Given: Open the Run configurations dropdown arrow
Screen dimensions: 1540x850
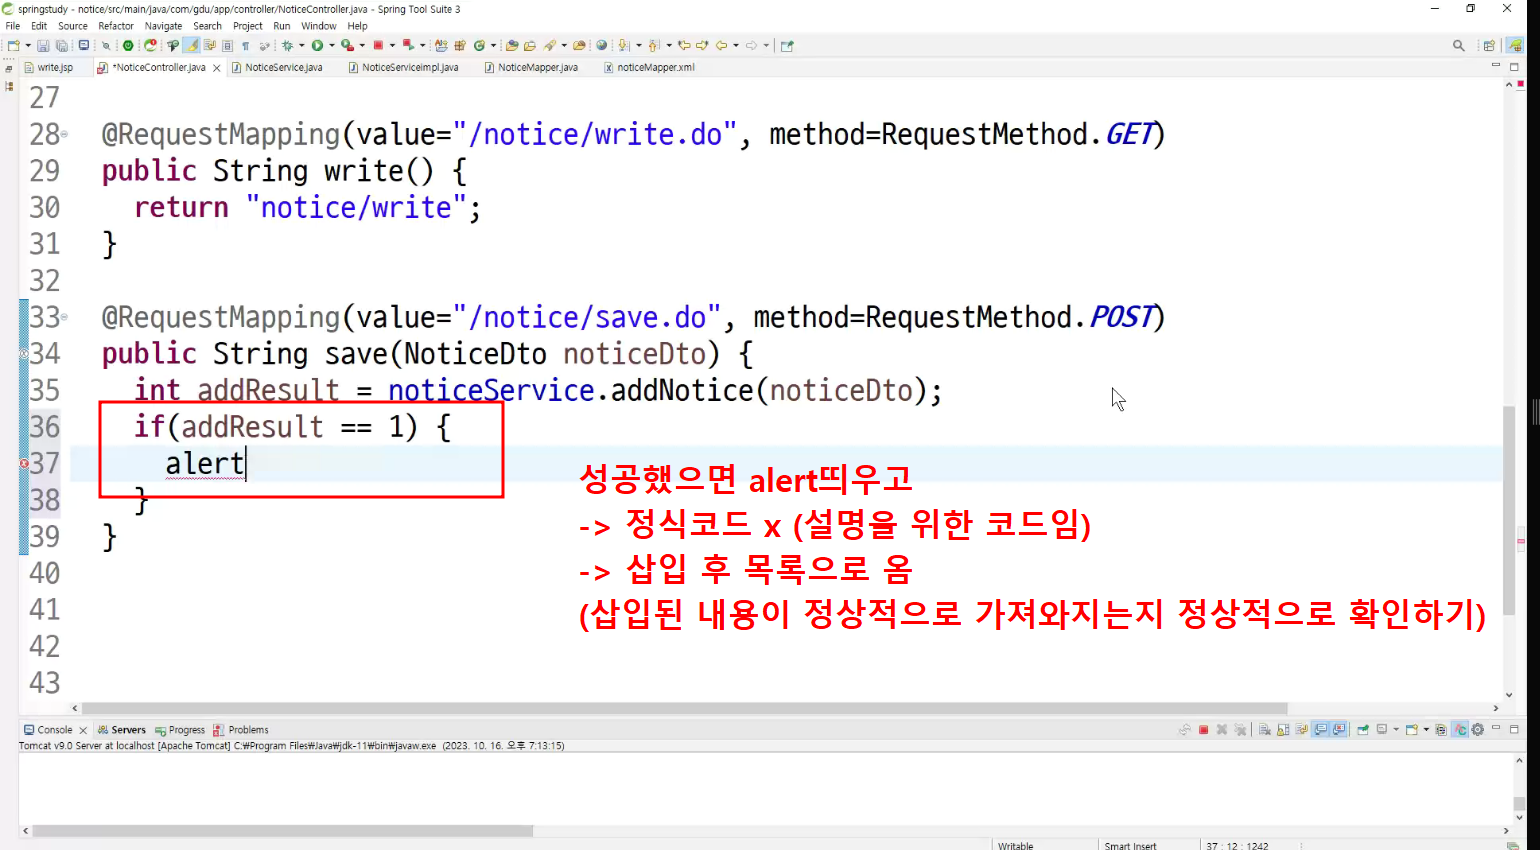Looking at the screenshot, I should 331,45.
